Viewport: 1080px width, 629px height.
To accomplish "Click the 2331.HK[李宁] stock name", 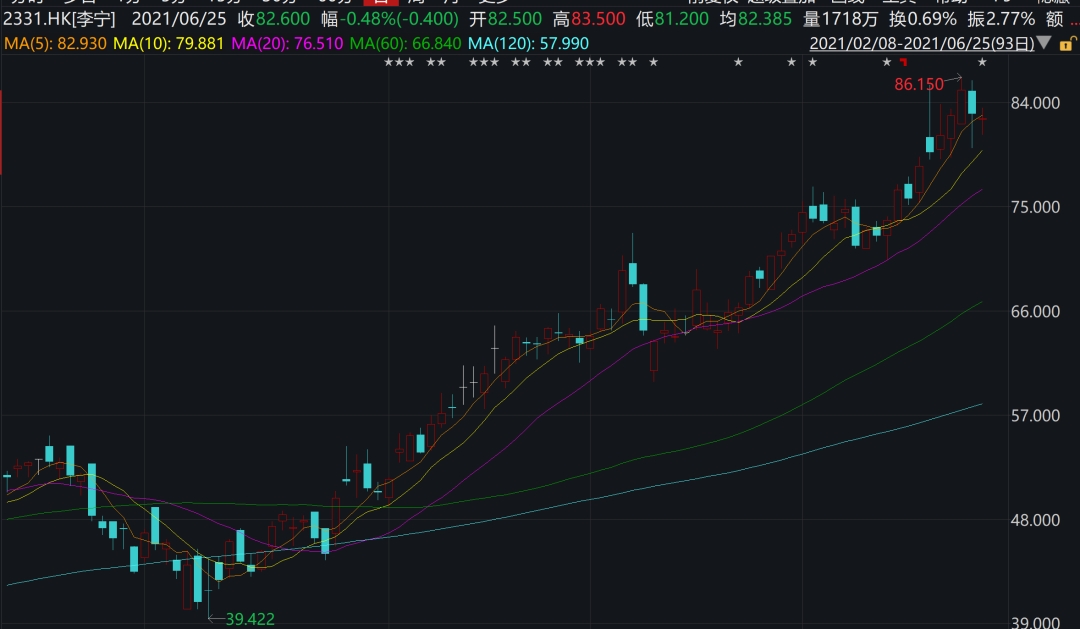I will [x=60, y=19].
